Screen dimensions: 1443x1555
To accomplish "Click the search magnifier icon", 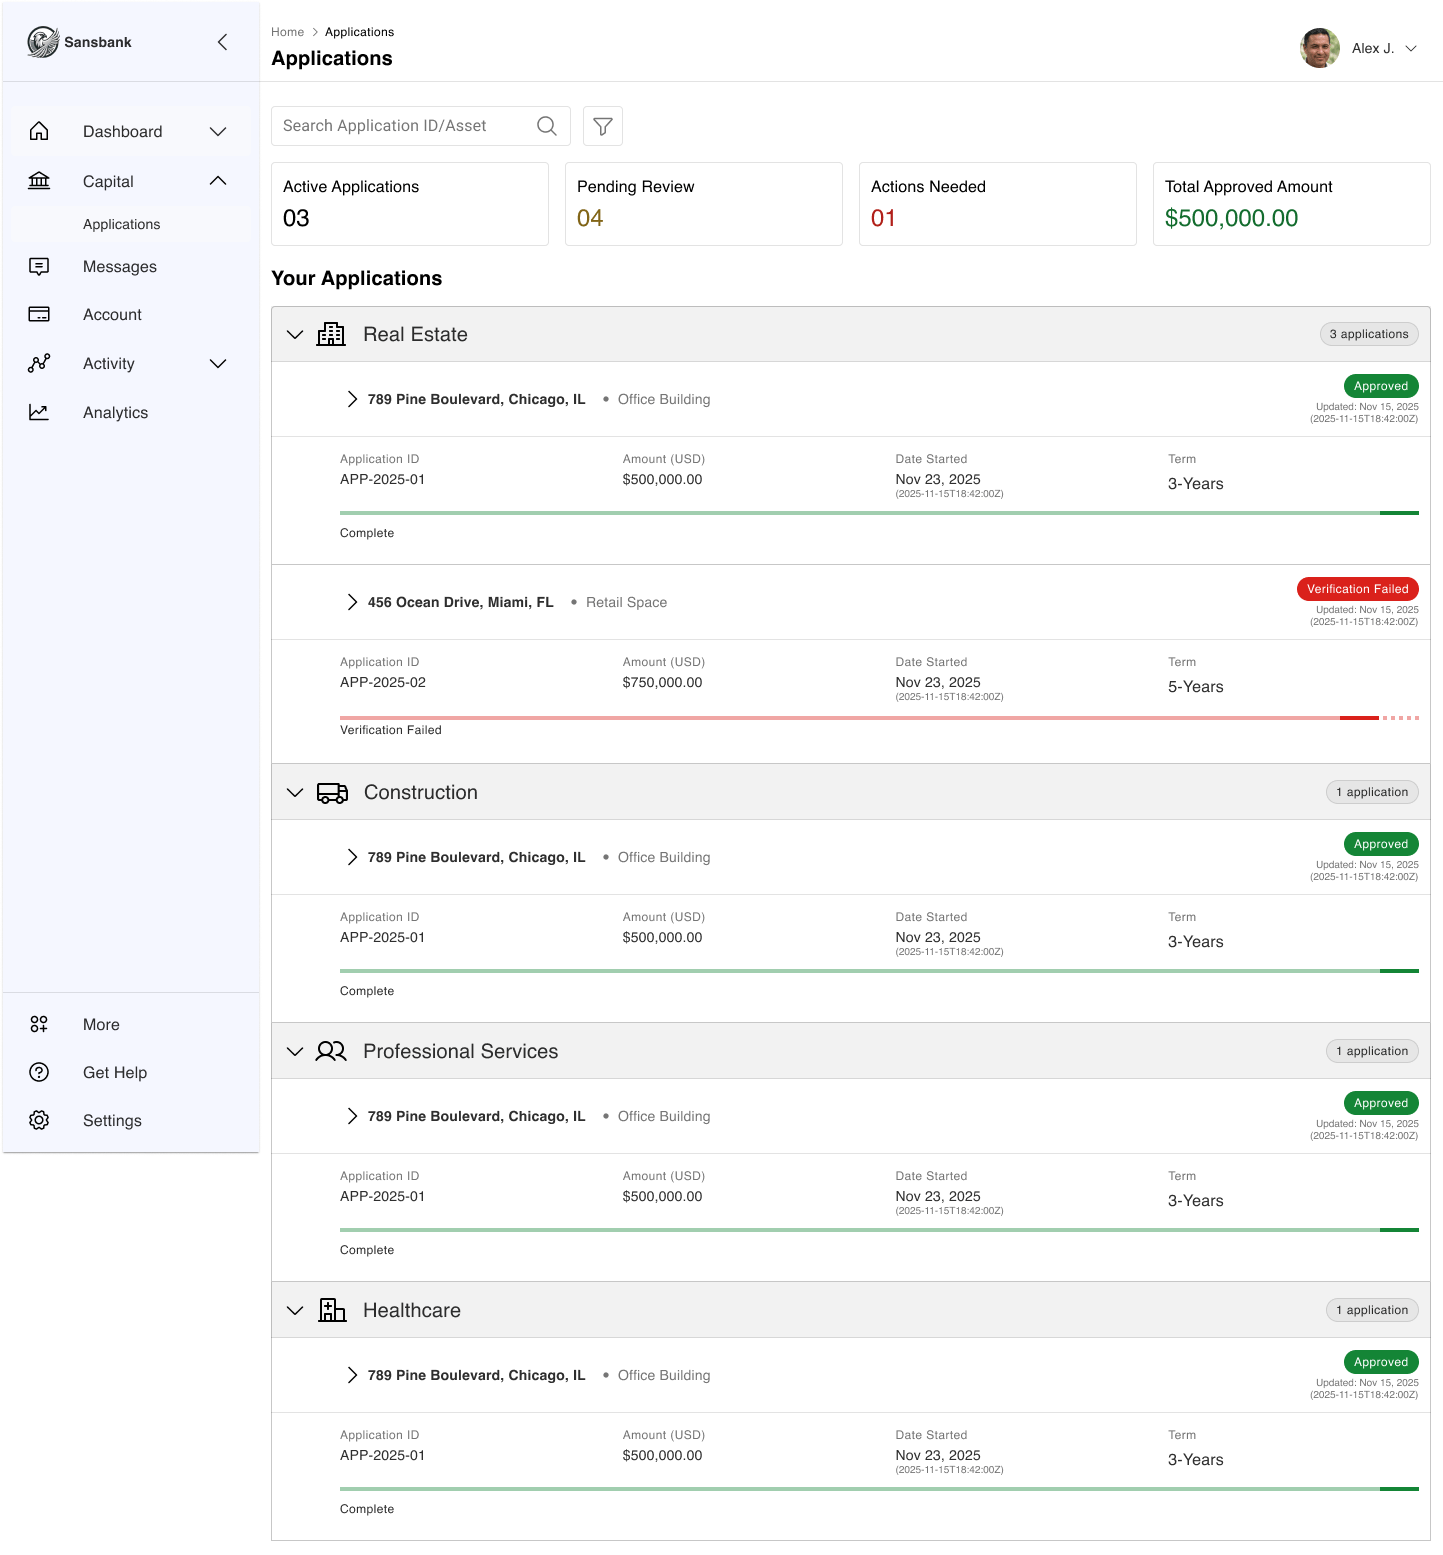I will coord(546,126).
